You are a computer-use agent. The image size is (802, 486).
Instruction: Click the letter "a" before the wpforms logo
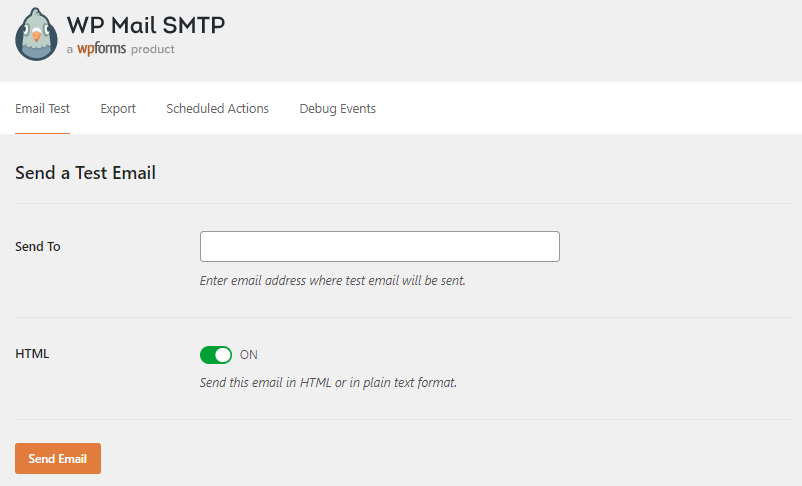tap(70, 49)
